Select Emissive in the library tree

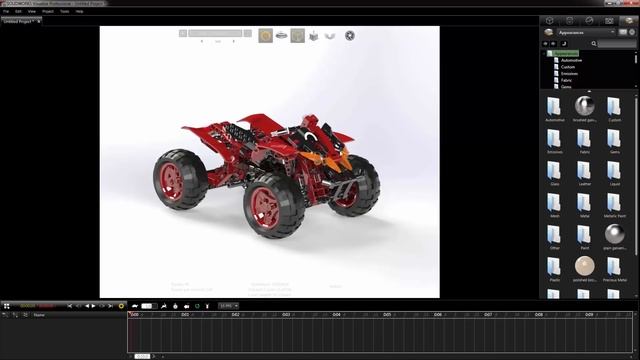coord(569,73)
